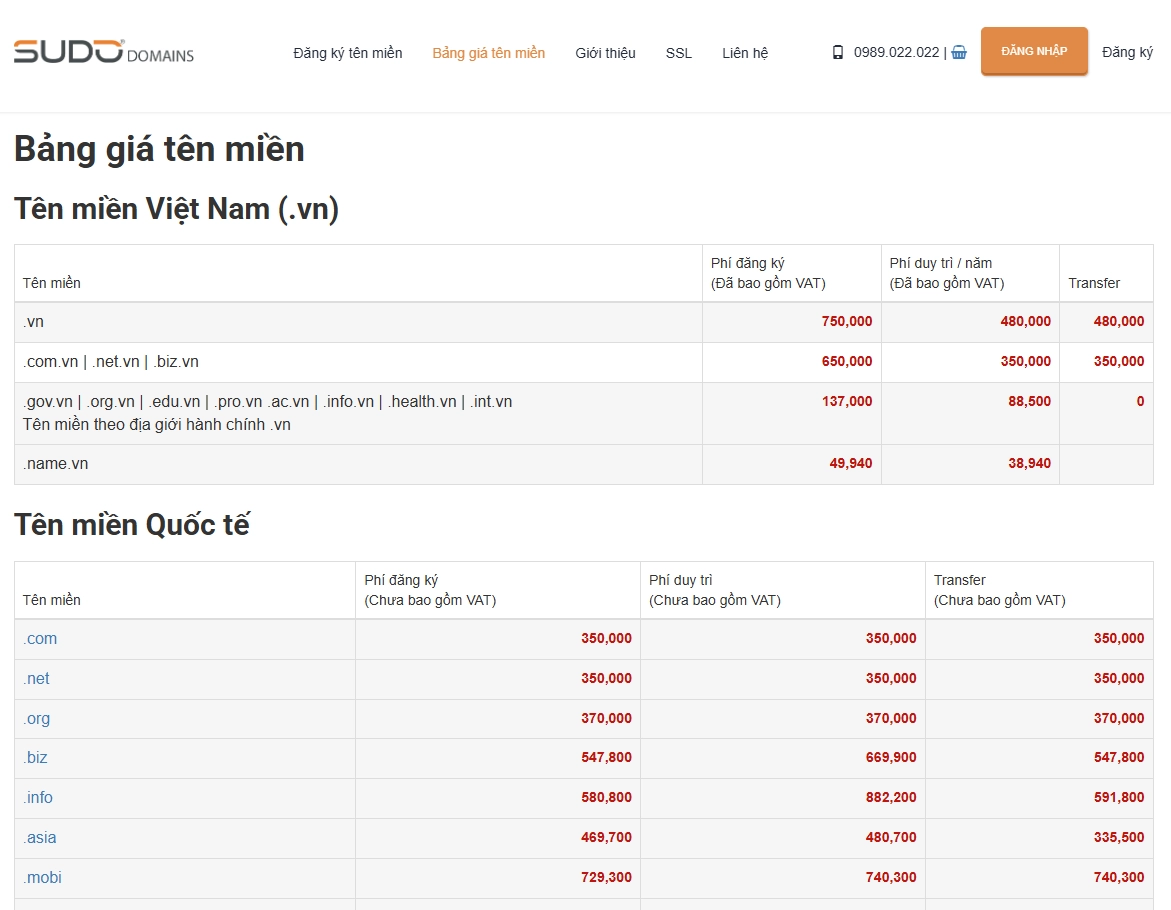Viewport: 1171px width, 910px height.
Task: Click the Tên miền Quốc tế heading
Action: click(x=132, y=525)
